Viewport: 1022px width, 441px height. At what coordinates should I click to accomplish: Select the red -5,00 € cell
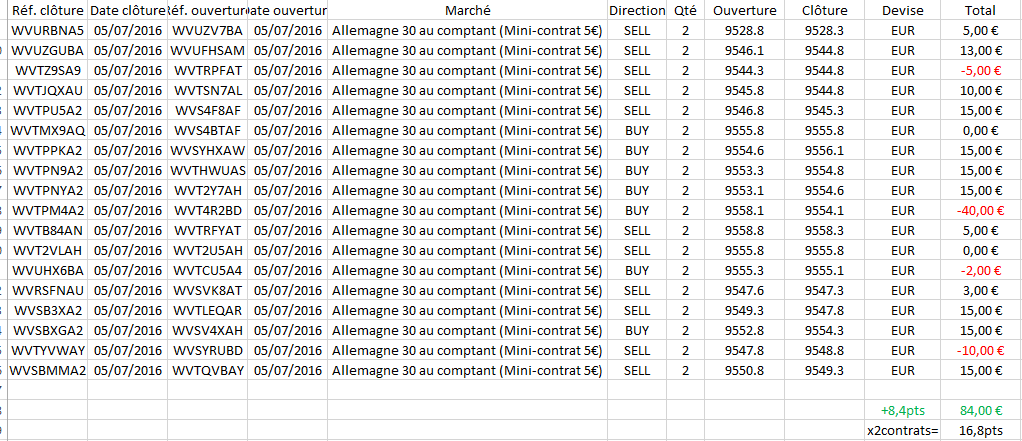(981, 70)
